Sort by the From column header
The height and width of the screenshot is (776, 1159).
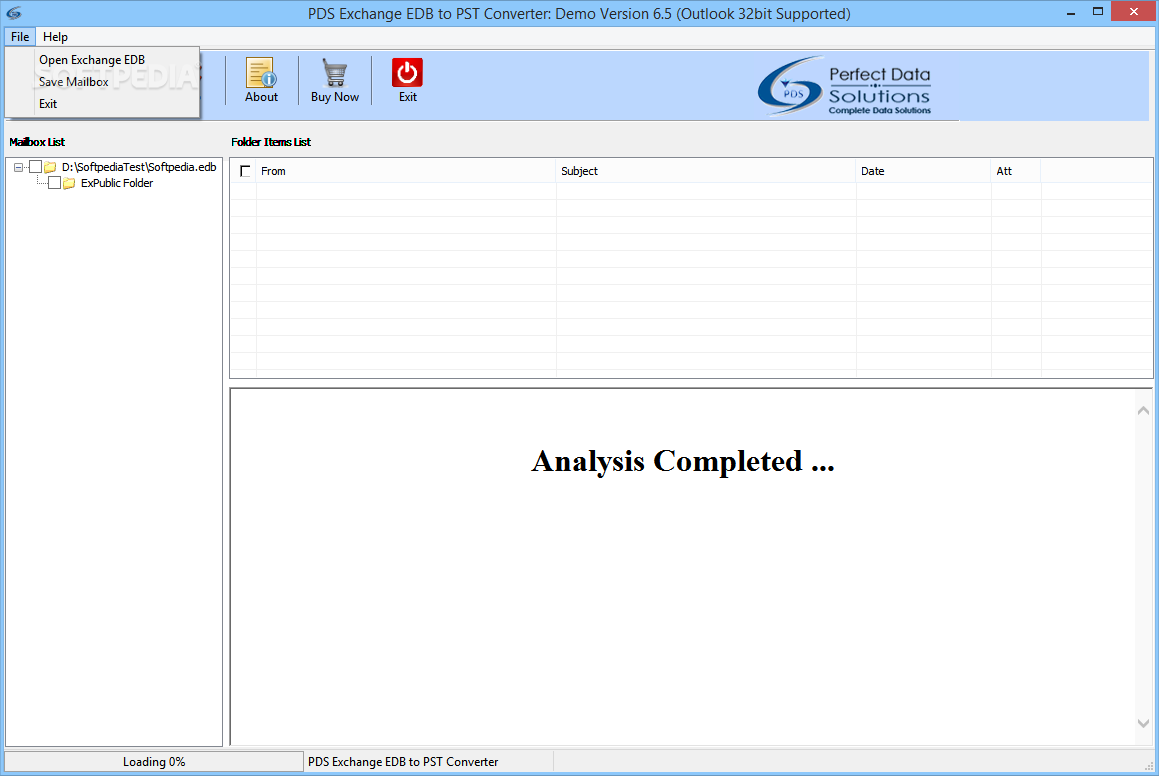point(406,171)
